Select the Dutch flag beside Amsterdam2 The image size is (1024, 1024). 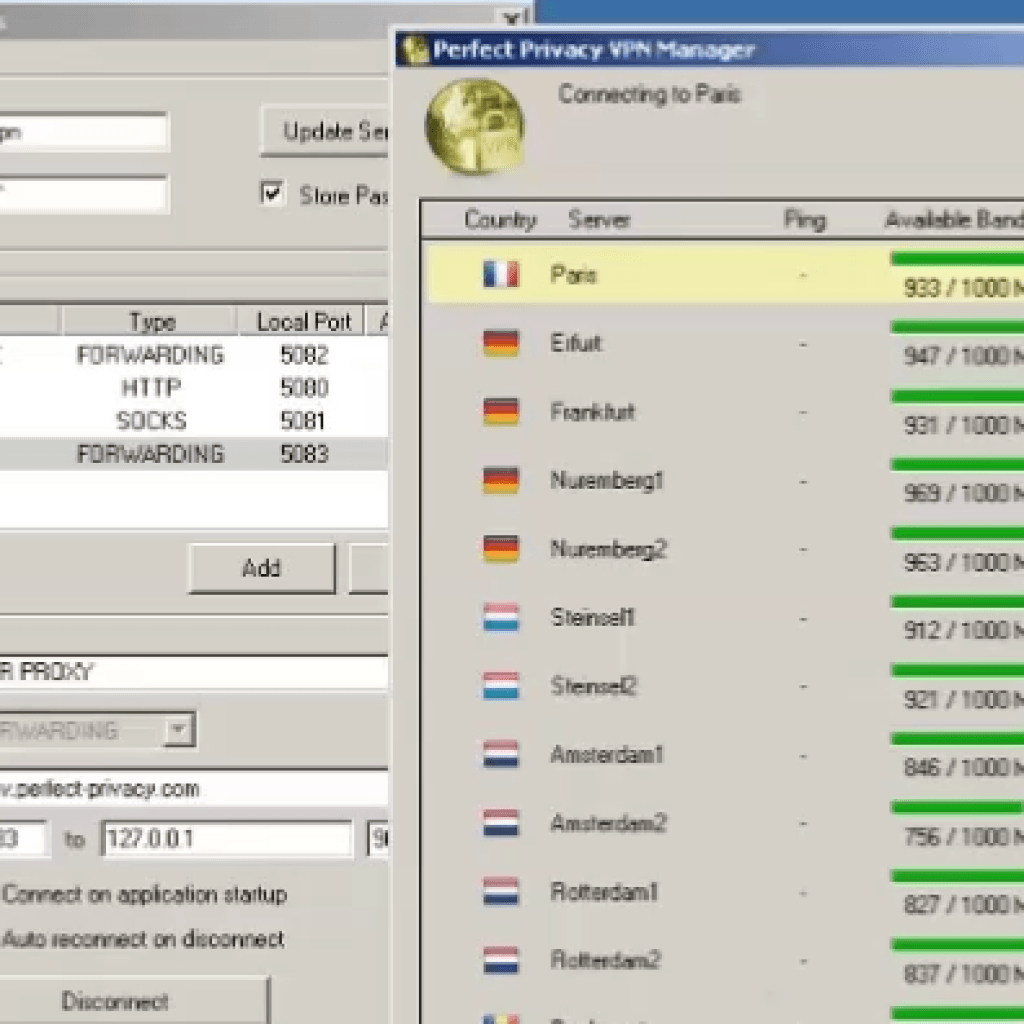tap(501, 823)
